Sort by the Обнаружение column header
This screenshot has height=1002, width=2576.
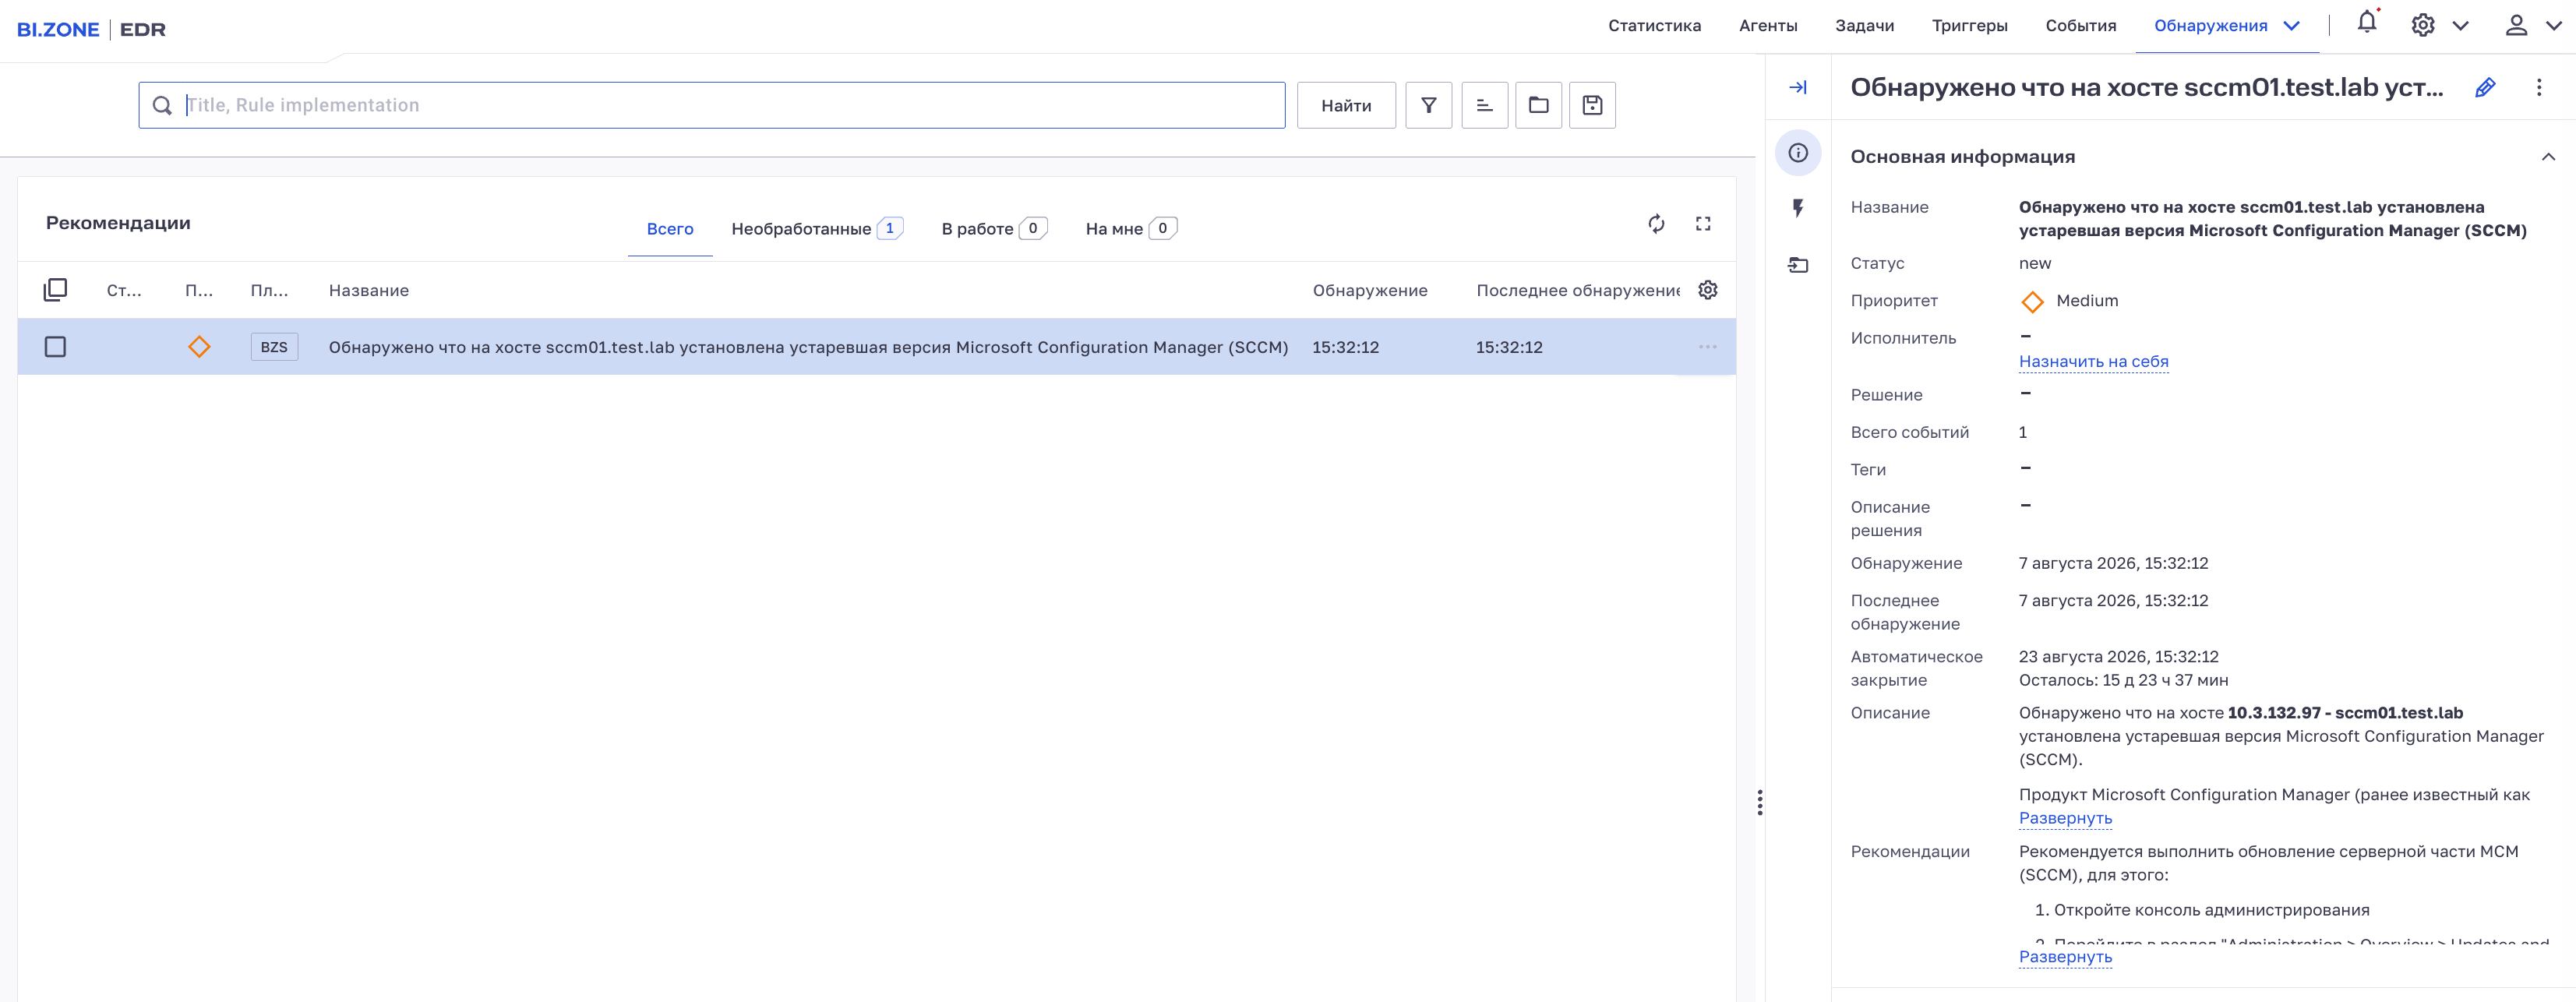pyautogui.click(x=1370, y=291)
